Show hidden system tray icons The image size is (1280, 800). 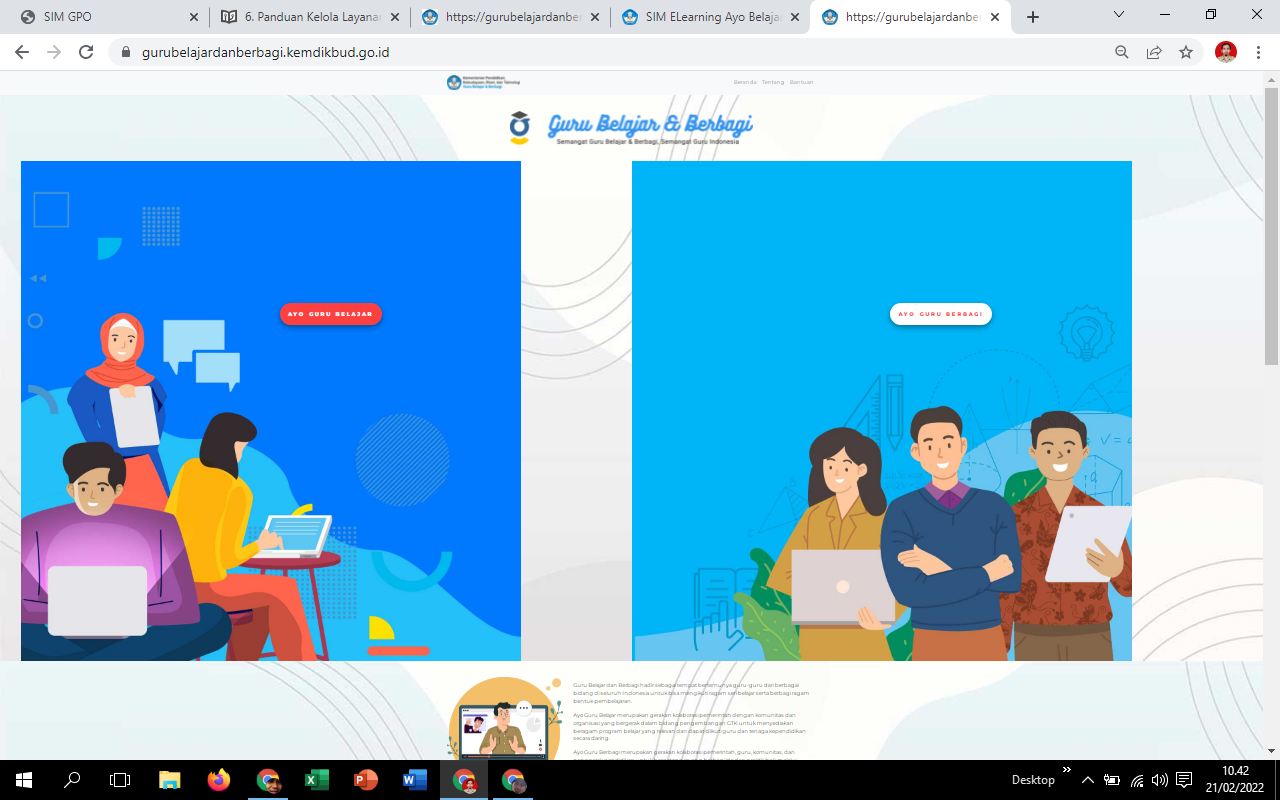pos(1087,780)
